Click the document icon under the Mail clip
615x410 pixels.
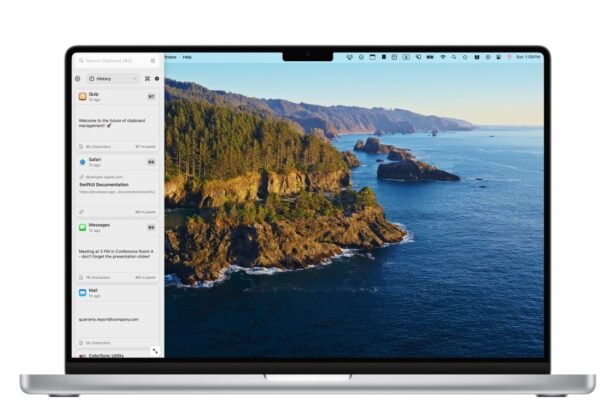click(x=81, y=343)
